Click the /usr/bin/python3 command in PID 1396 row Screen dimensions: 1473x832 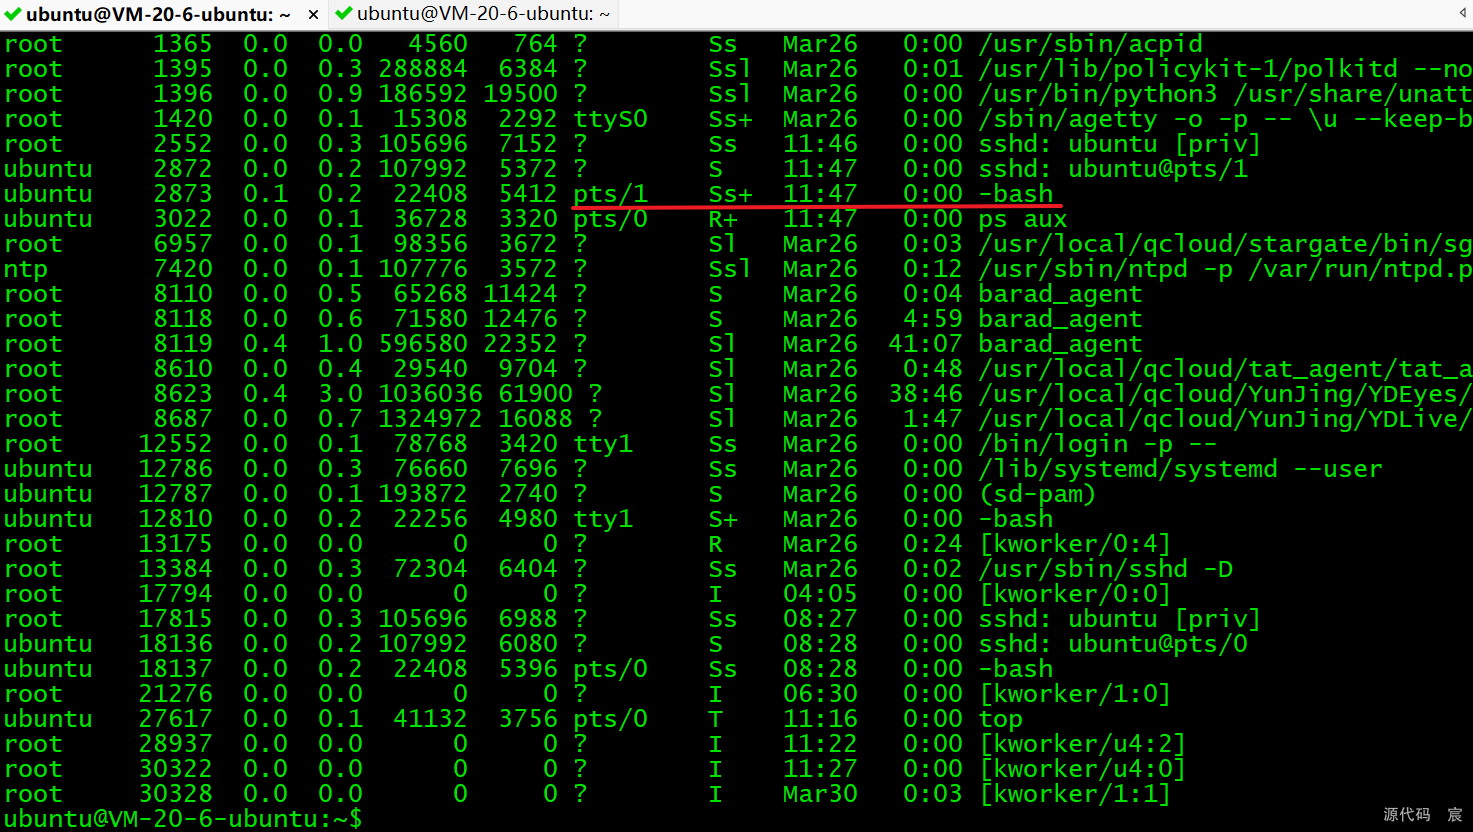1098,94
